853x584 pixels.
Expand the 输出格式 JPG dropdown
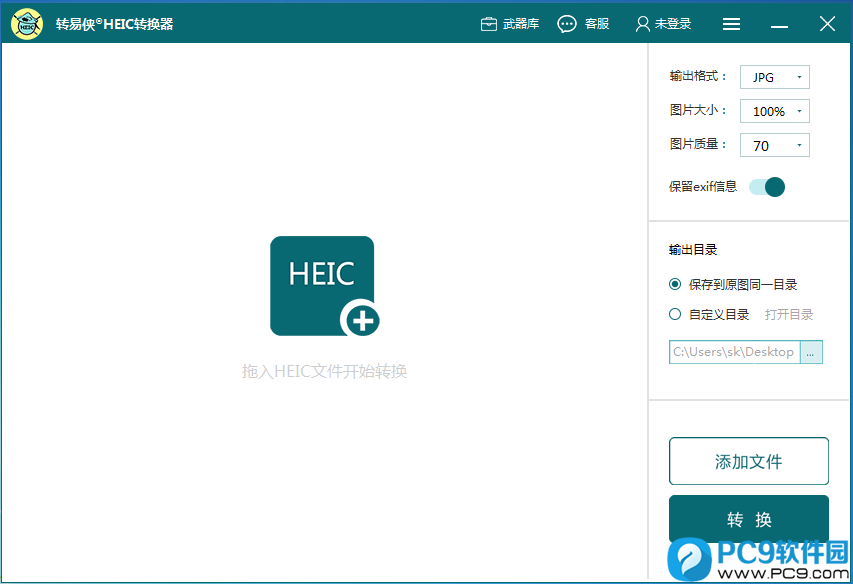point(775,77)
